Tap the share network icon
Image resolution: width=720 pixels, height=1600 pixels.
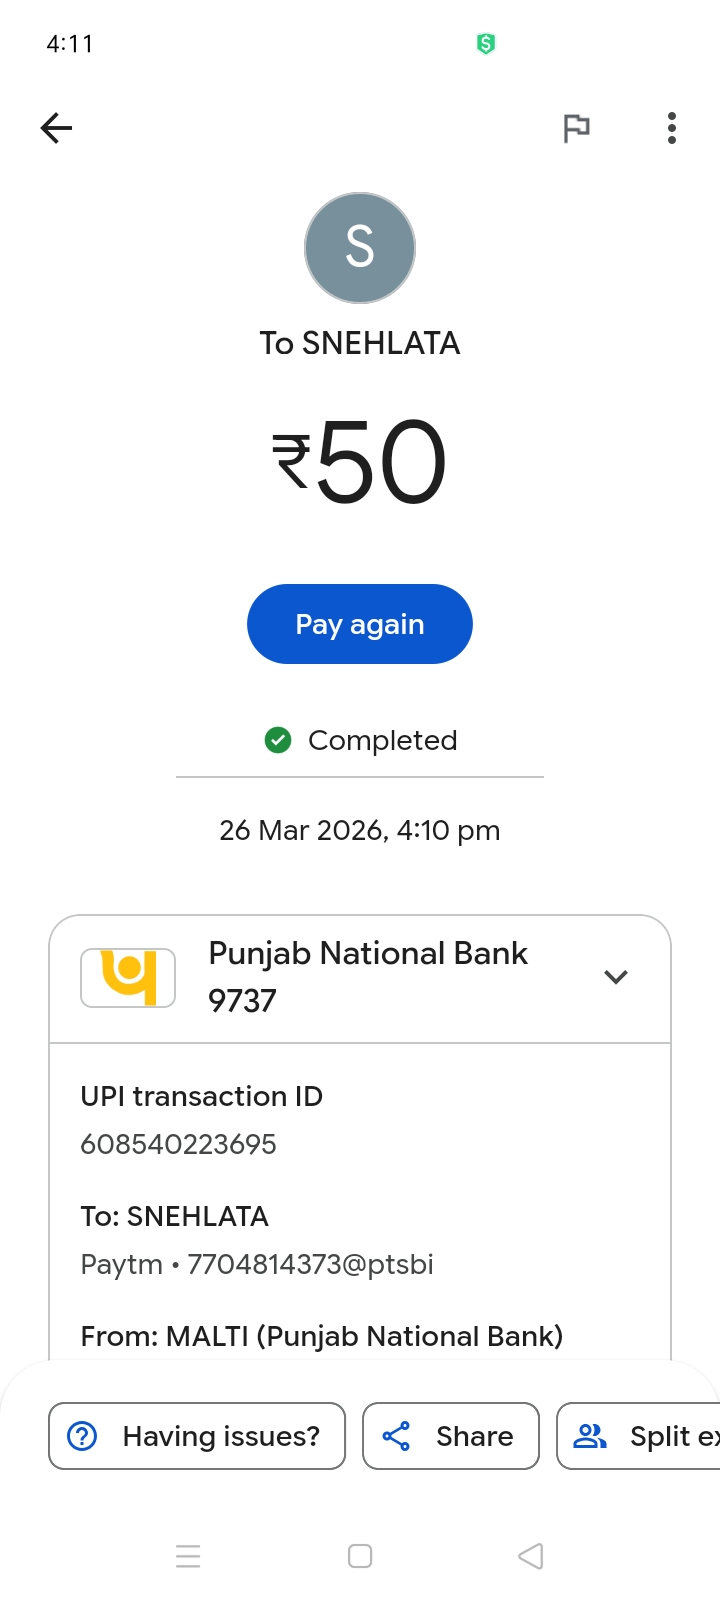tap(396, 1436)
